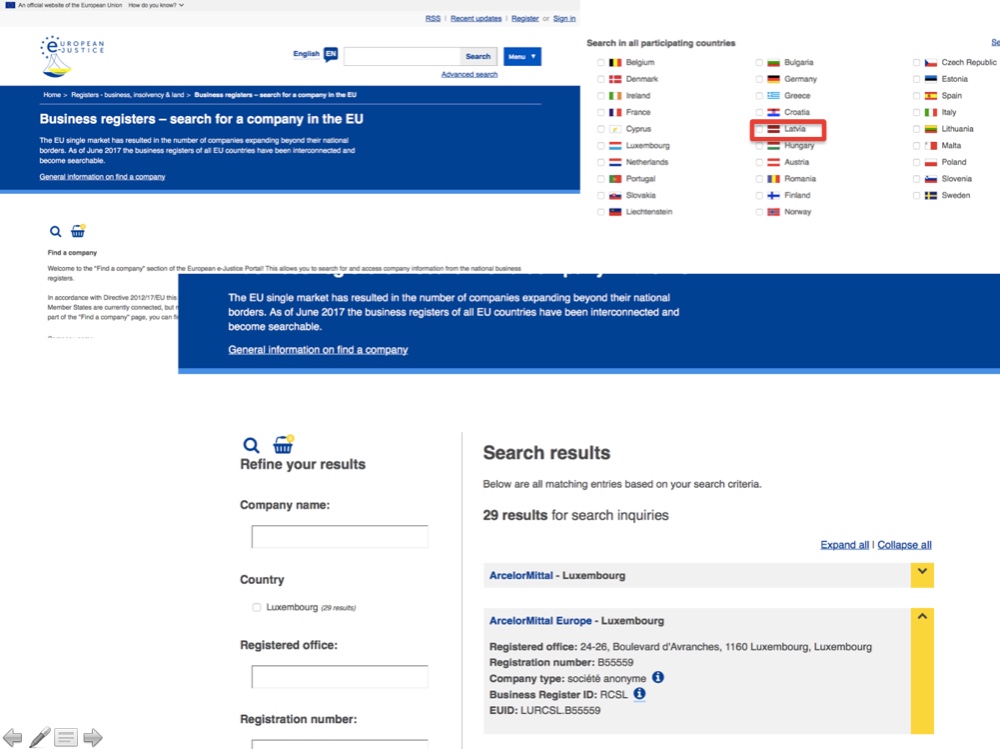The height and width of the screenshot is (749, 1000).
Task: Open Registers - business, insolvency & land breadcrumb
Action: pyautogui.click(x=127, y=94)
